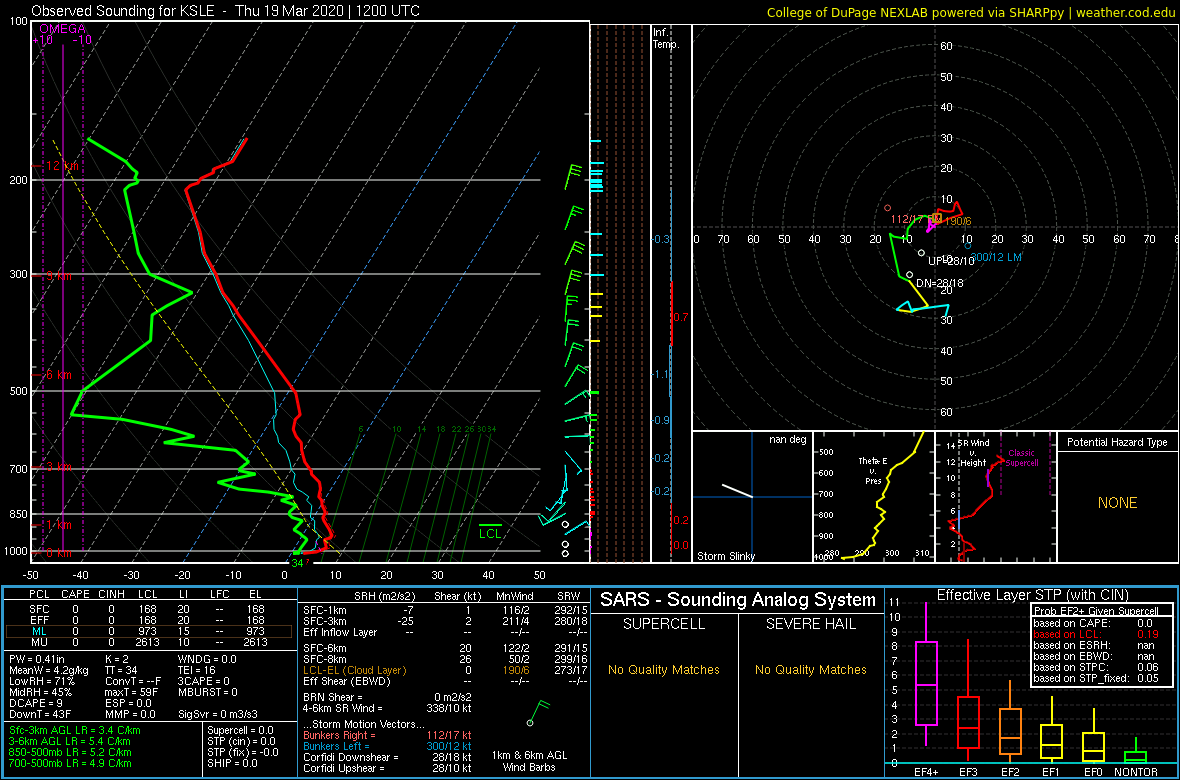Click the EF1 axis label
The height and width of the screenshot is (780, 1180).
point(1051,772)
